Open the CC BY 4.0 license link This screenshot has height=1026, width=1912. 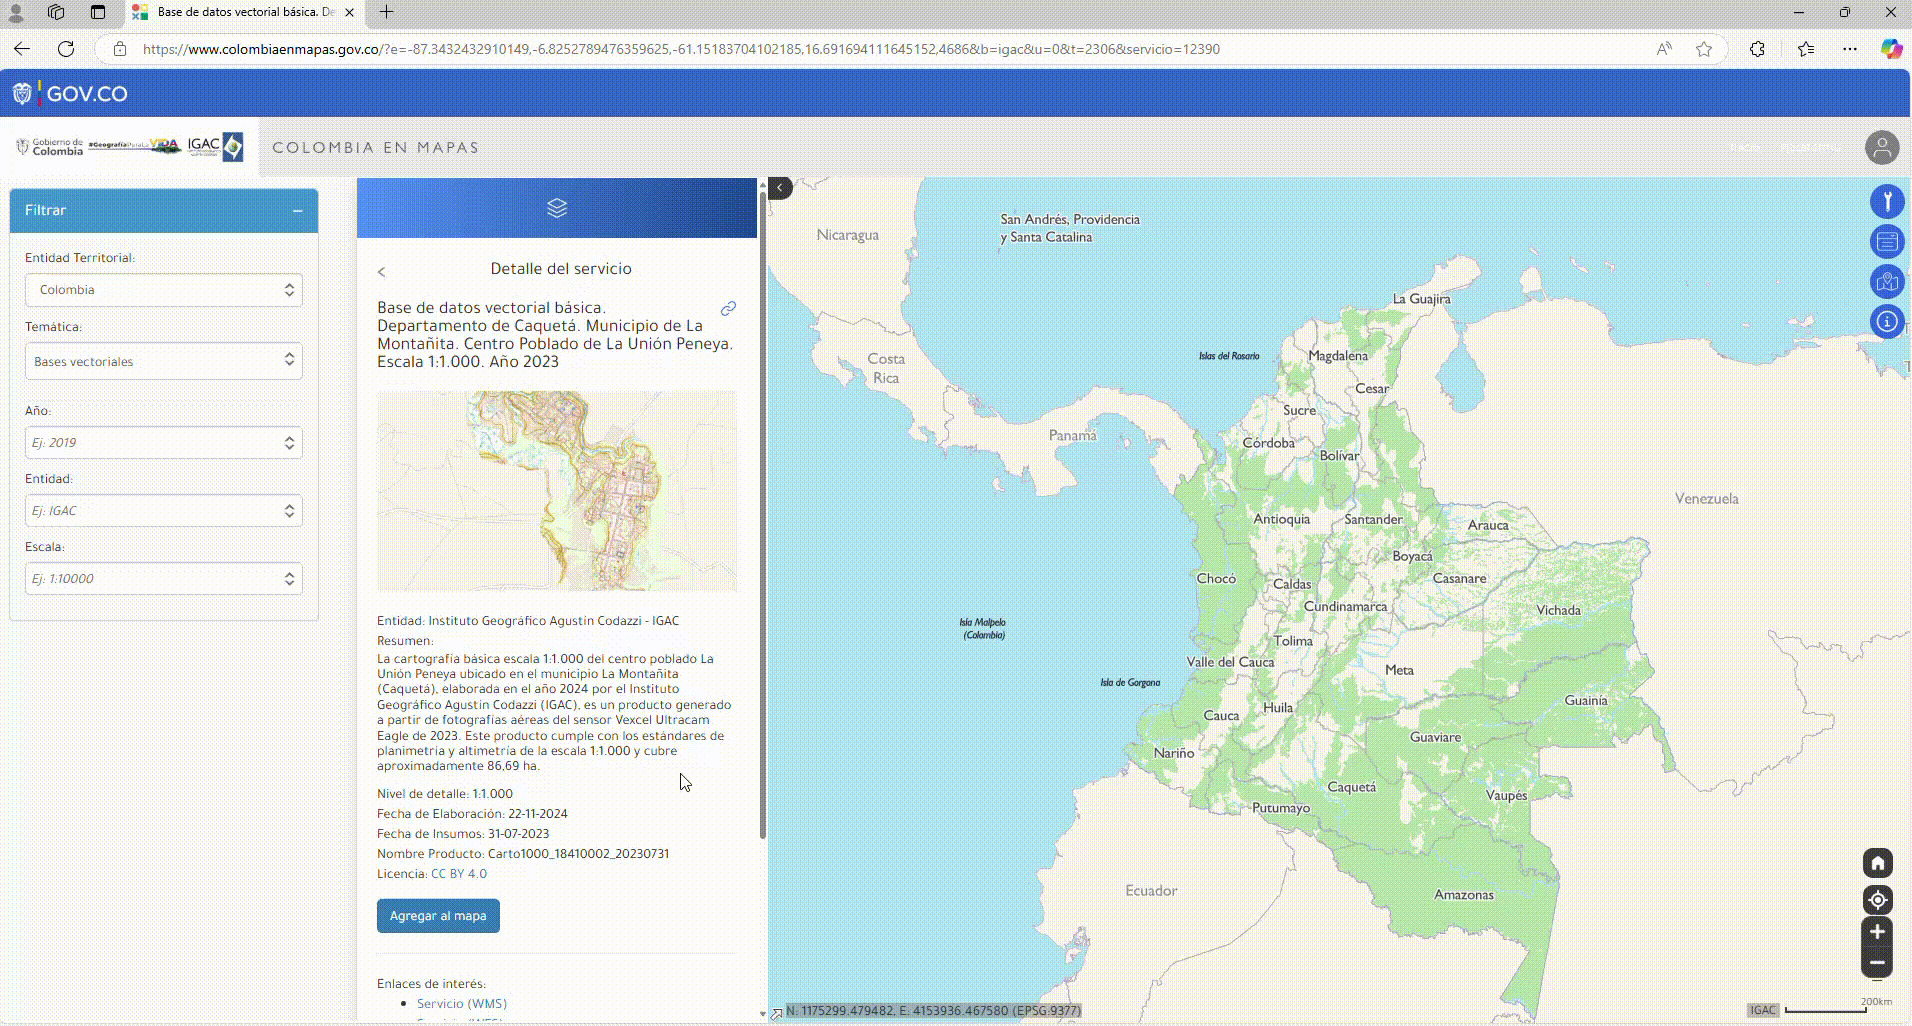click(x=459, y=874)
